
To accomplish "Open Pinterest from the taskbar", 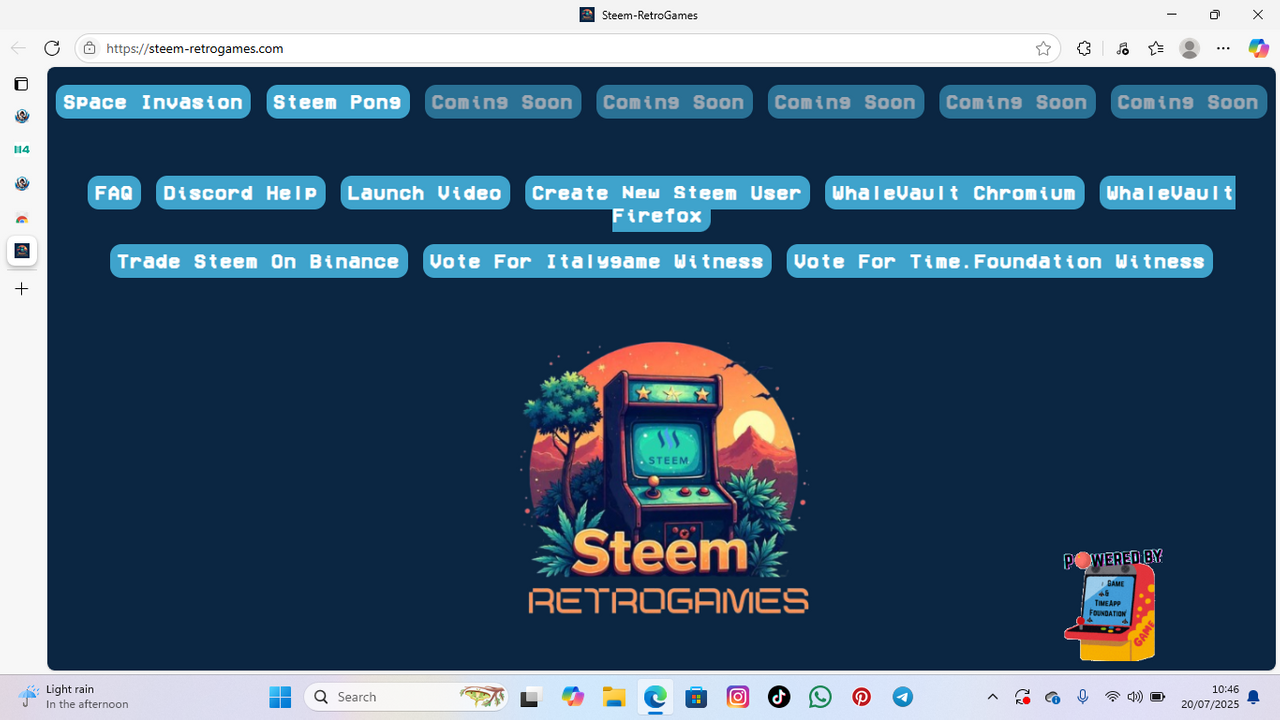I will coord(862,697).
